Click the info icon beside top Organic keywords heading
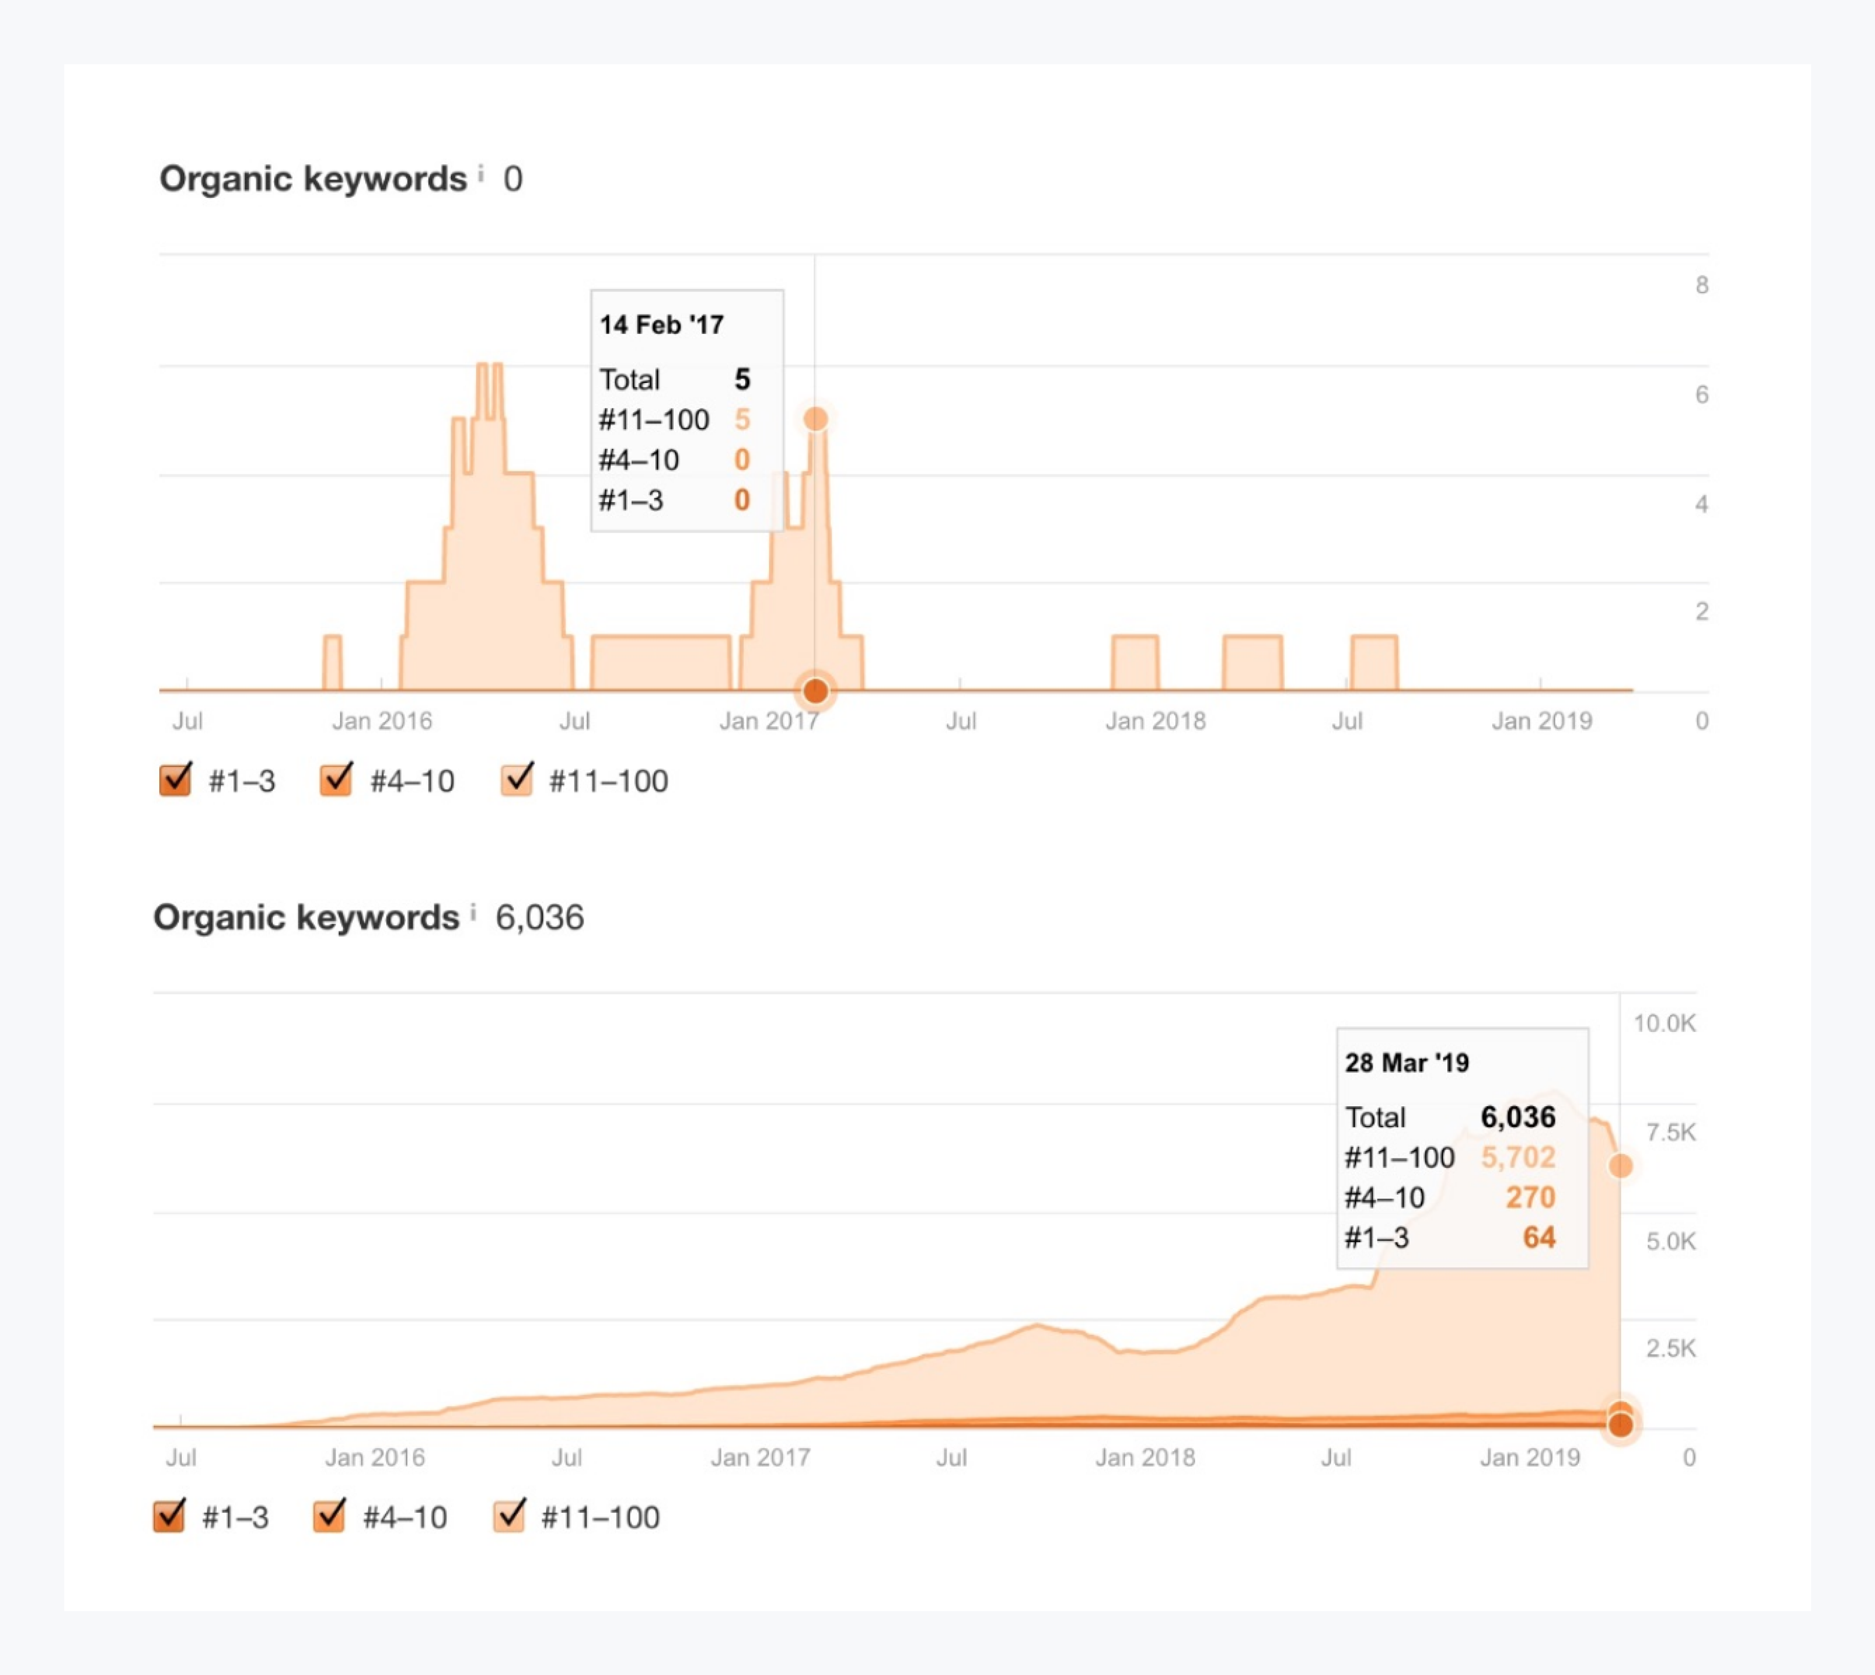The height and width of the screenshot is (1675, 1875). tap(484, 172)
